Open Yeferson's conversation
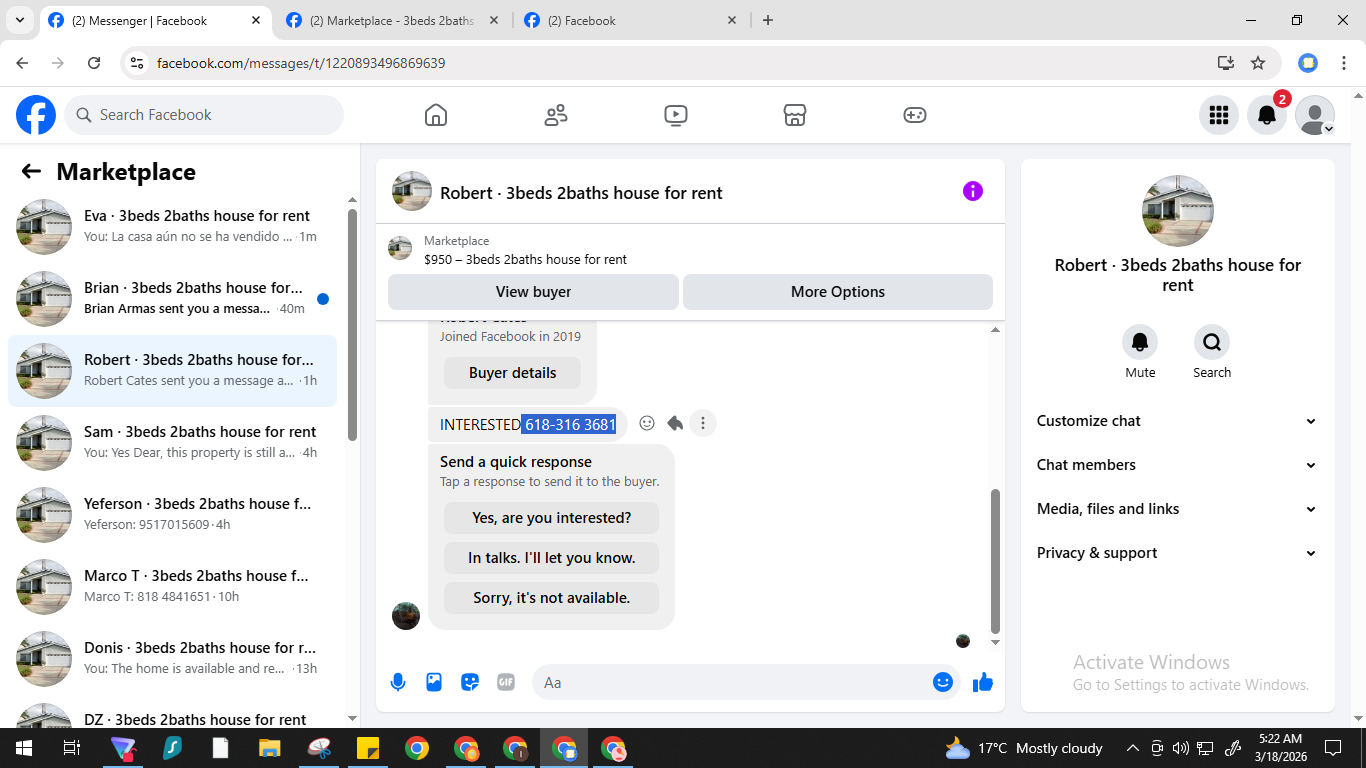This screenshot has height=768, width=1366. click(173, 515)
